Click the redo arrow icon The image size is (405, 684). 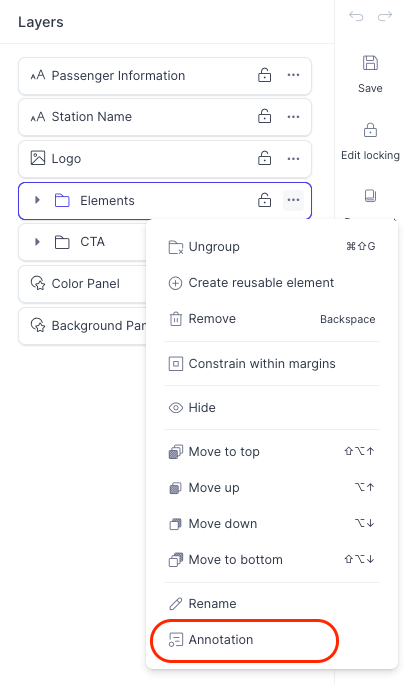point(384,17)
